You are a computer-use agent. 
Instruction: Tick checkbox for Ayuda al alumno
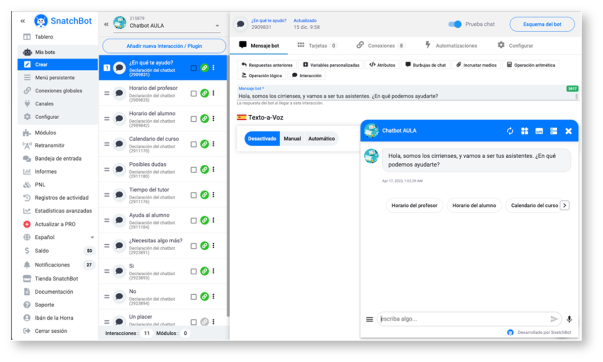(x=194, y=220)
